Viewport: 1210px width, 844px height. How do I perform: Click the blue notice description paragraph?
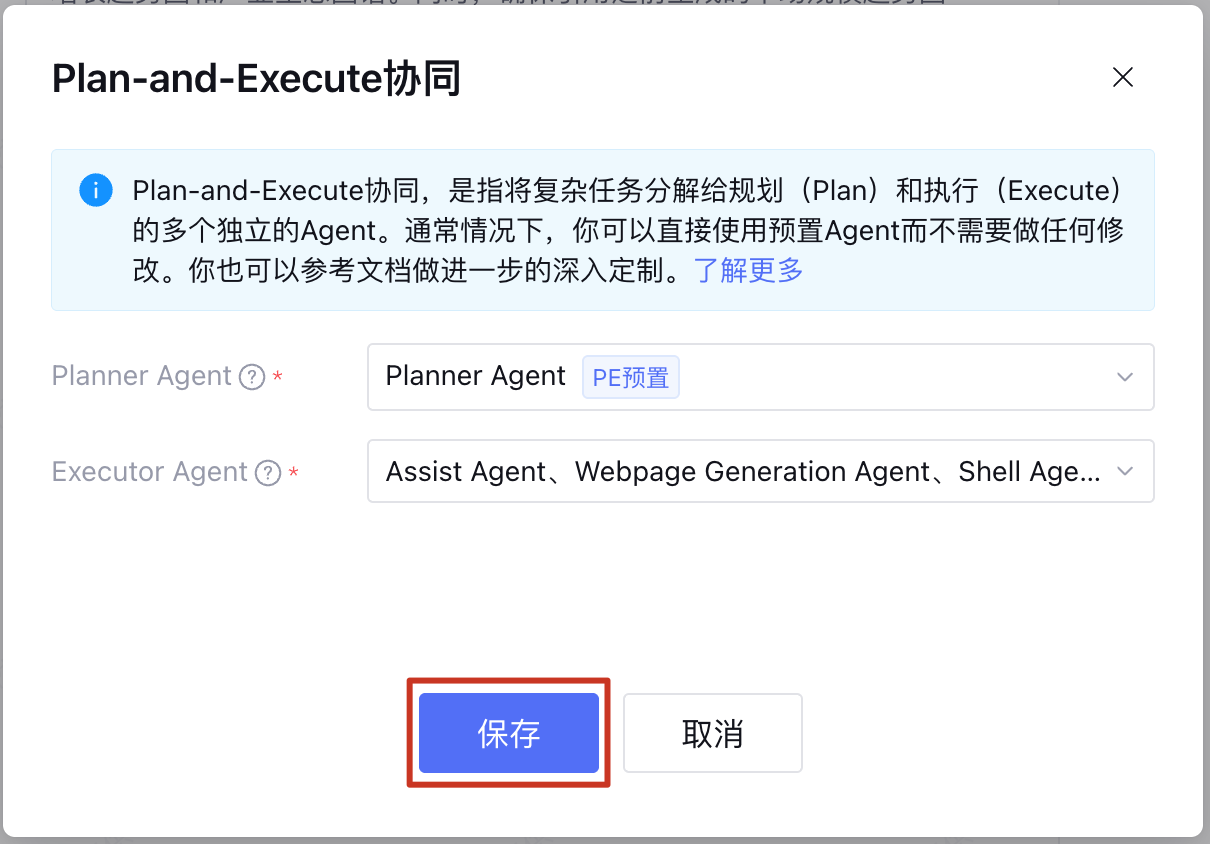(x=628, y=230)
